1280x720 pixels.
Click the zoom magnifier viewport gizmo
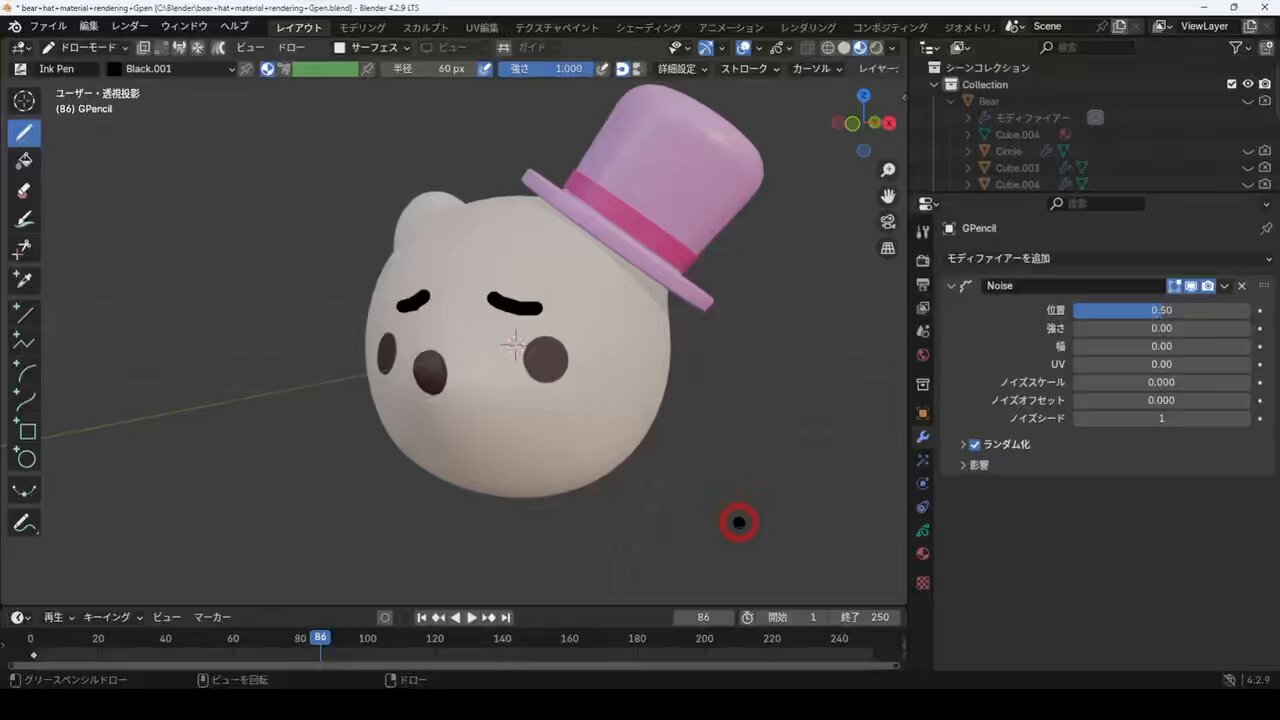pyautogui.click(x=888, y=170)
